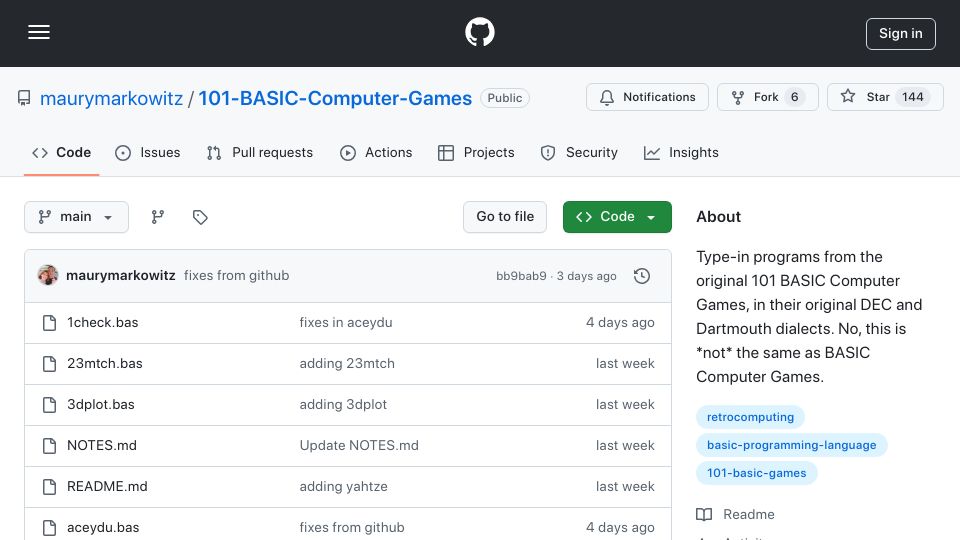Click the Sign in button

[x=901, y=34]
